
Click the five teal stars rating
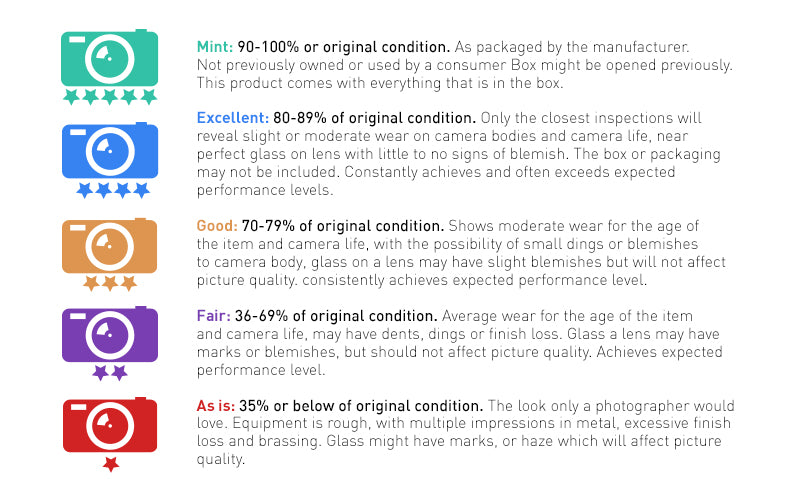(x=109, y=96)
